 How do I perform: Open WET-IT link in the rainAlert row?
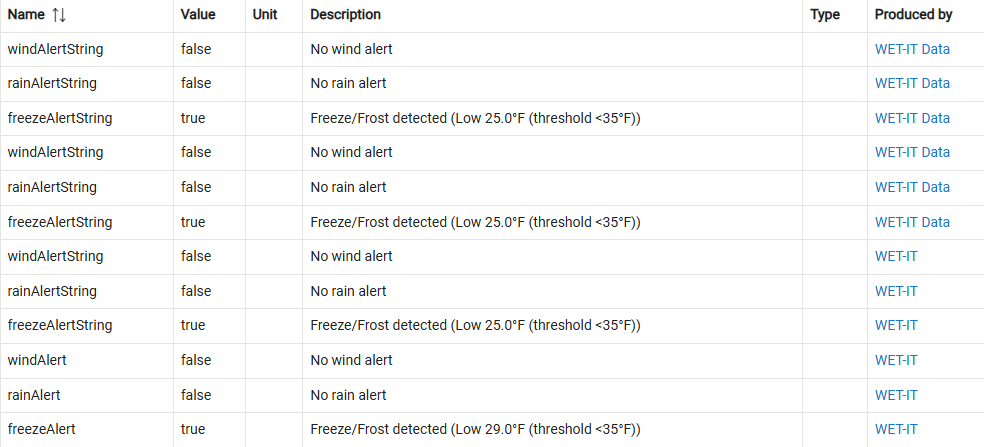coord(896,395)
